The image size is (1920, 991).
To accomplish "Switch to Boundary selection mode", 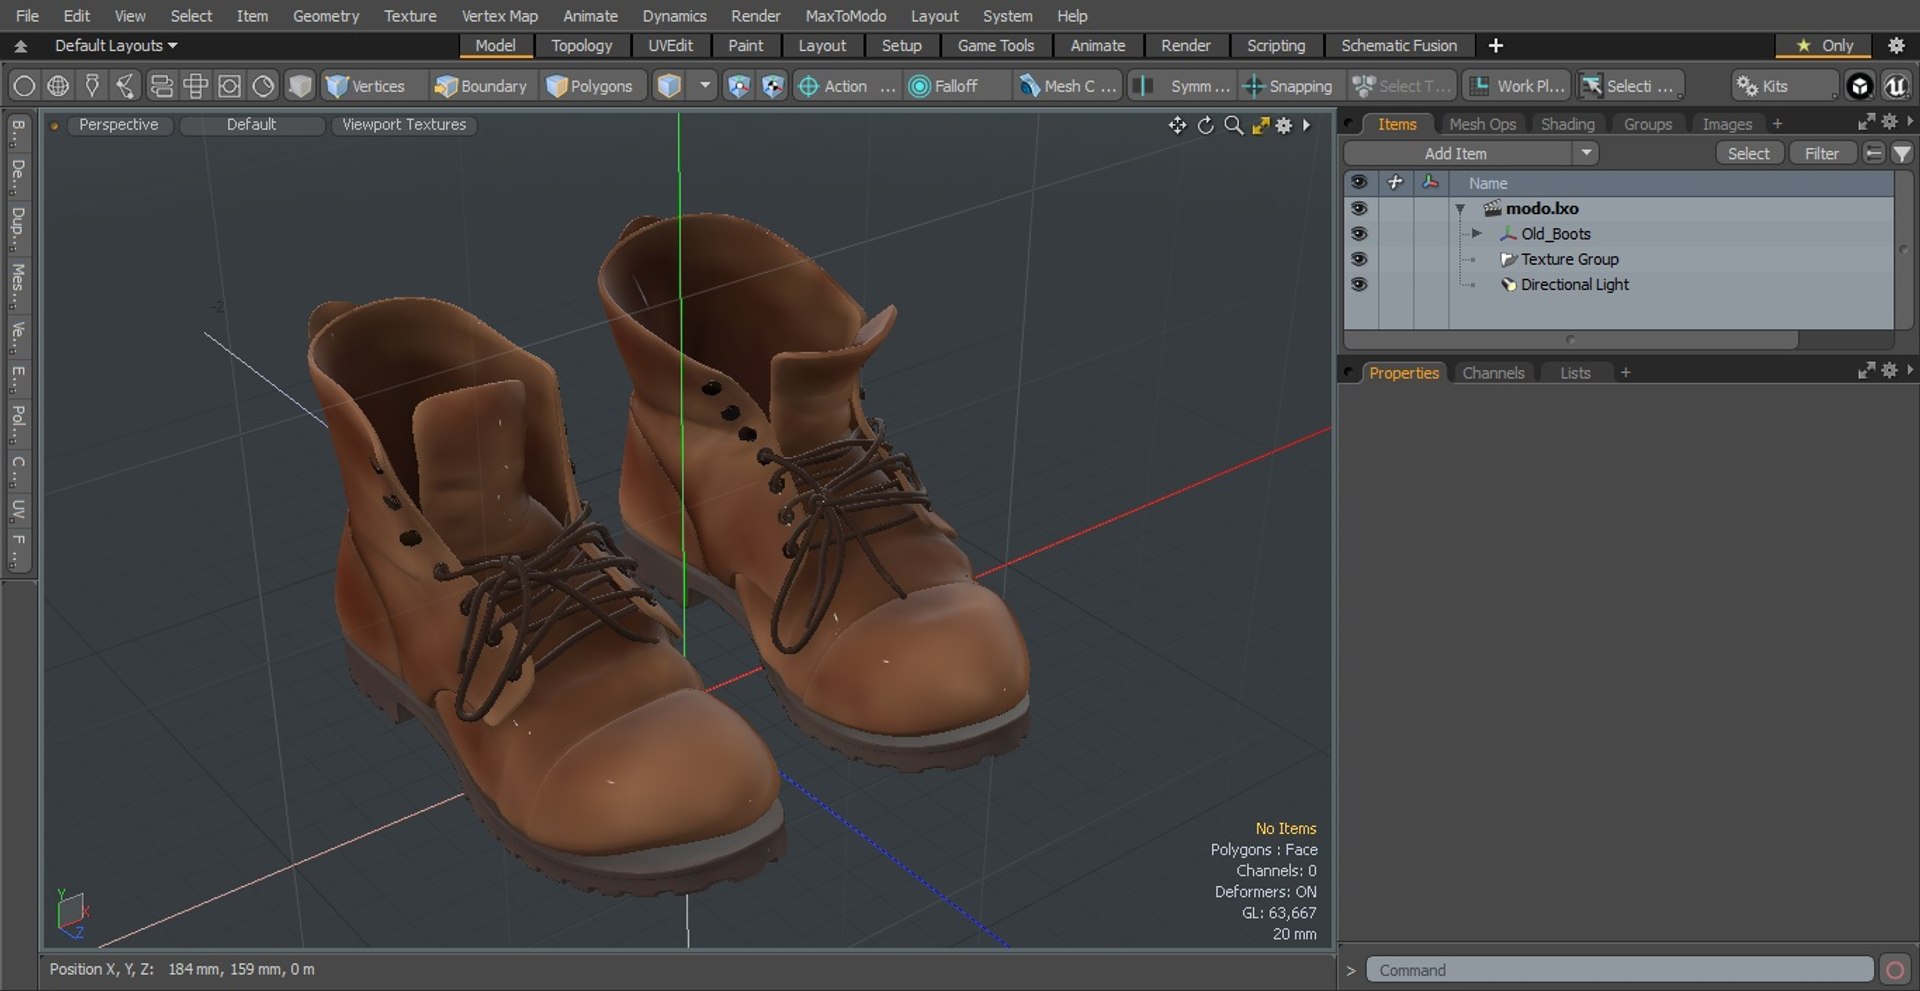I will (x=480, y=86).
